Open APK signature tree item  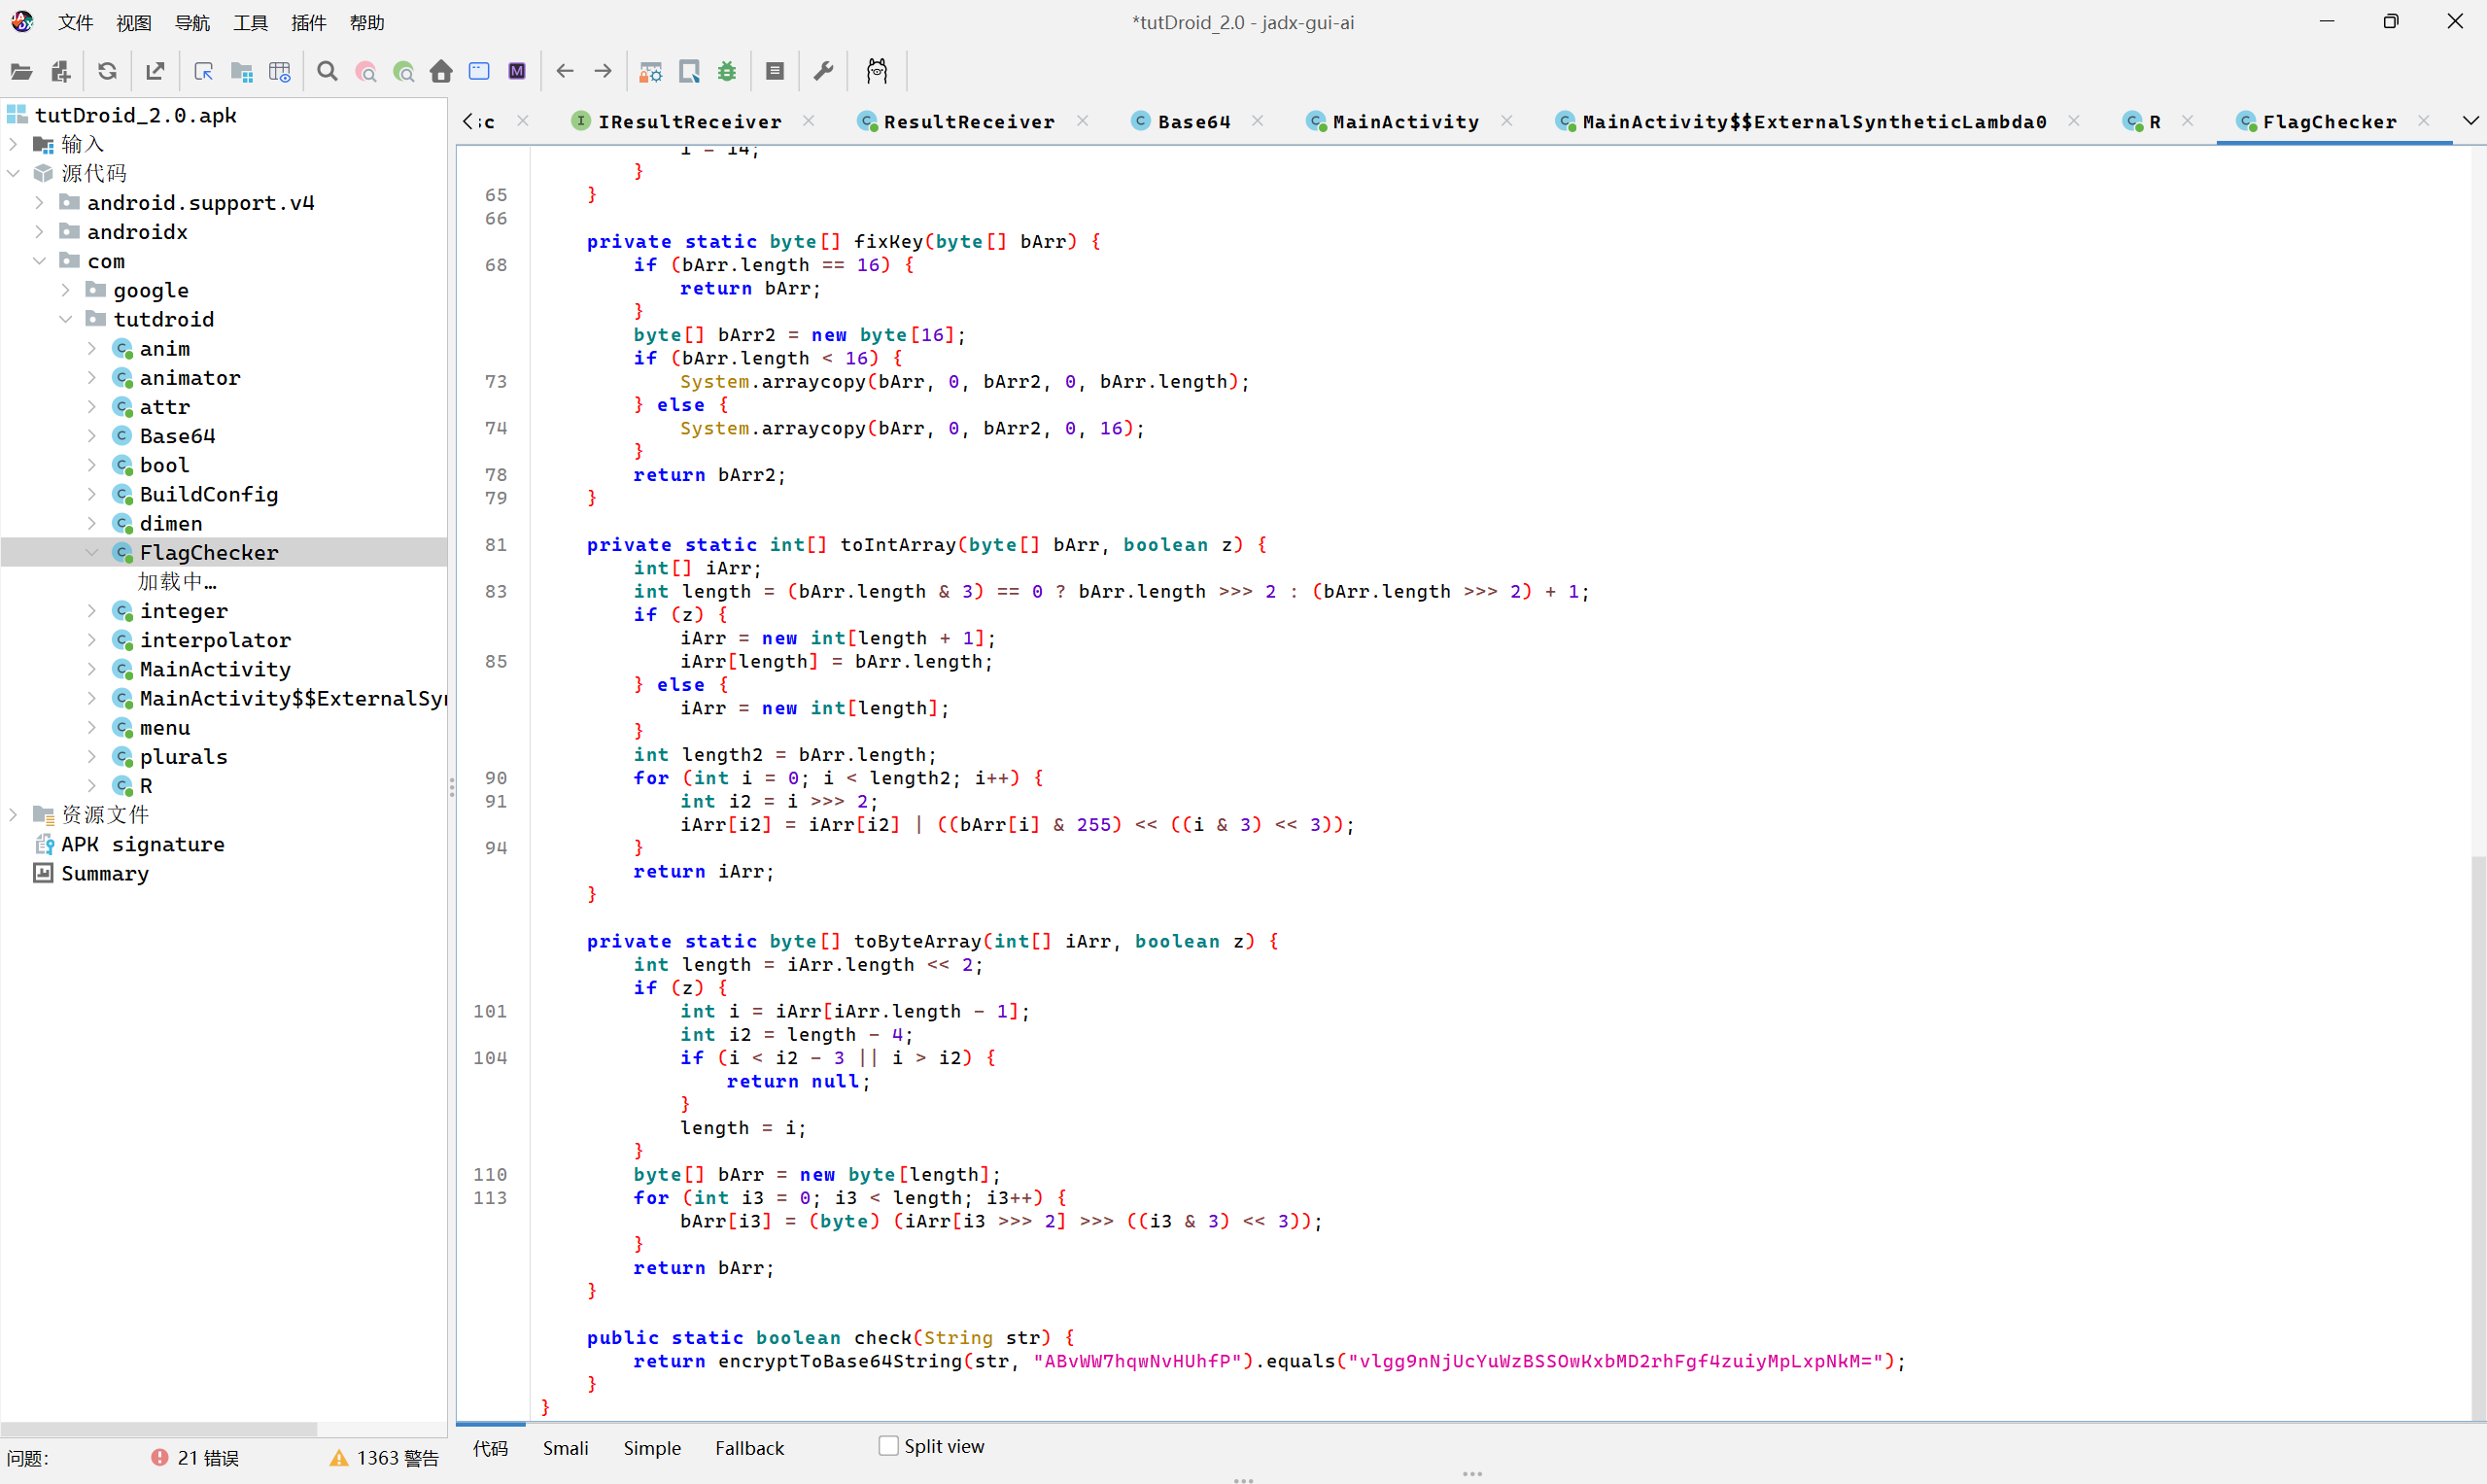[142, 844]
